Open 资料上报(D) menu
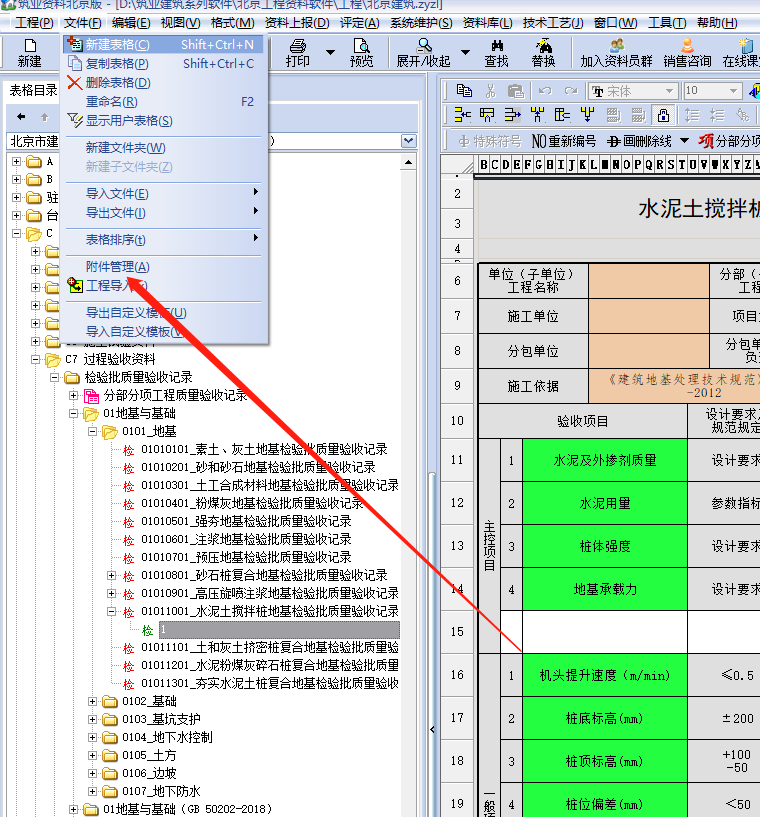Image resolution: width=760 pixels, height=817 pixels. (x=297, y=23)
